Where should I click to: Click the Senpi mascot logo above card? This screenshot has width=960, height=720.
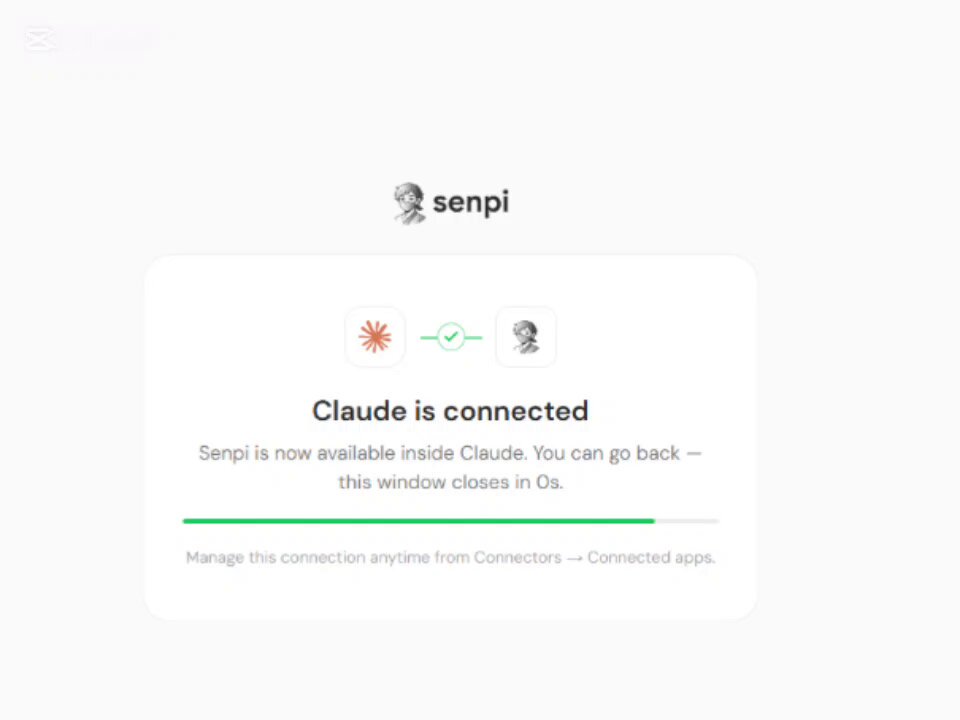pos(409,203)
